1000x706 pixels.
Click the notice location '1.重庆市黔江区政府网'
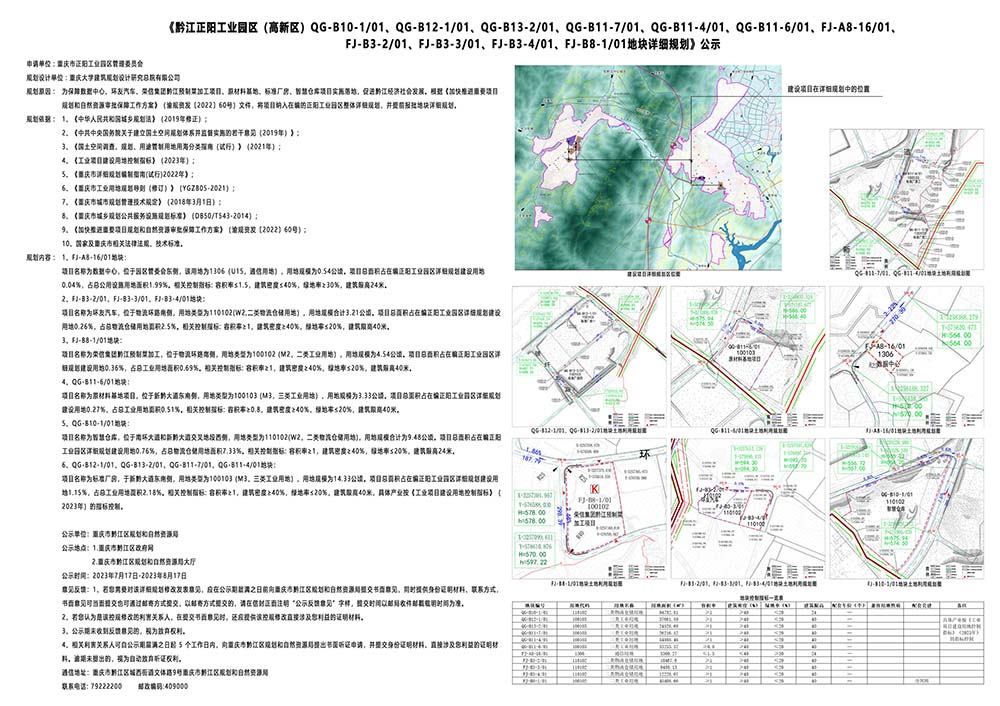pyautogui.click(x=123, y=548)
